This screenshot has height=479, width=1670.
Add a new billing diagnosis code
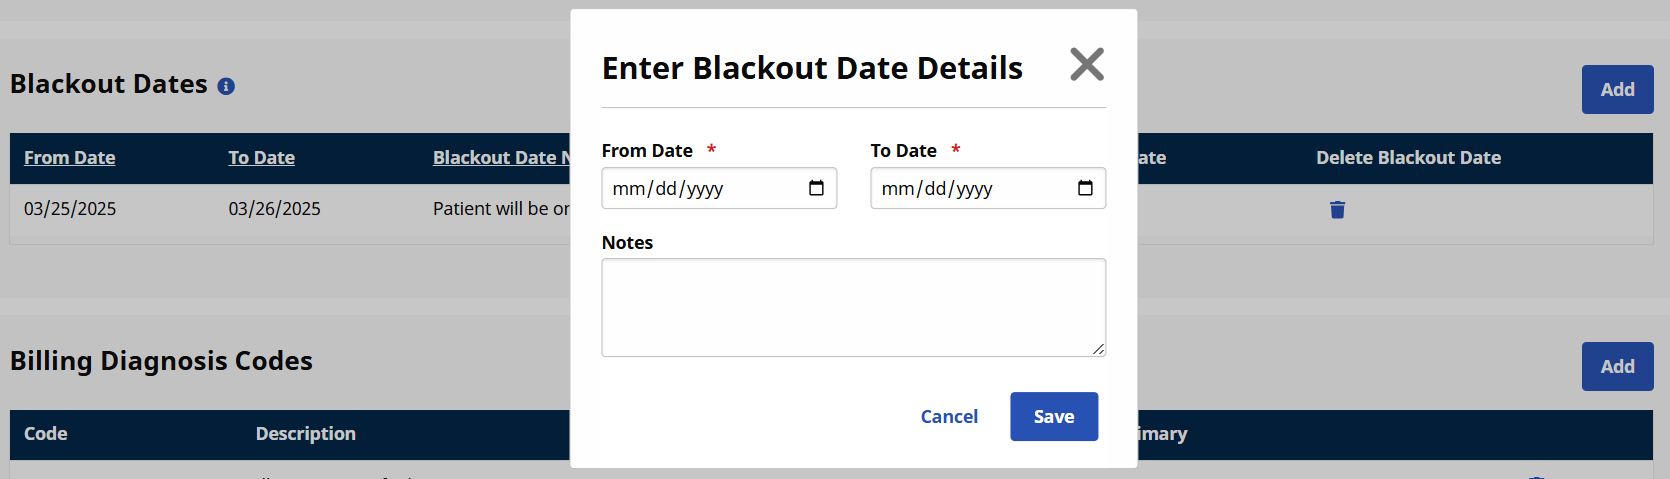pos(1617,366)
